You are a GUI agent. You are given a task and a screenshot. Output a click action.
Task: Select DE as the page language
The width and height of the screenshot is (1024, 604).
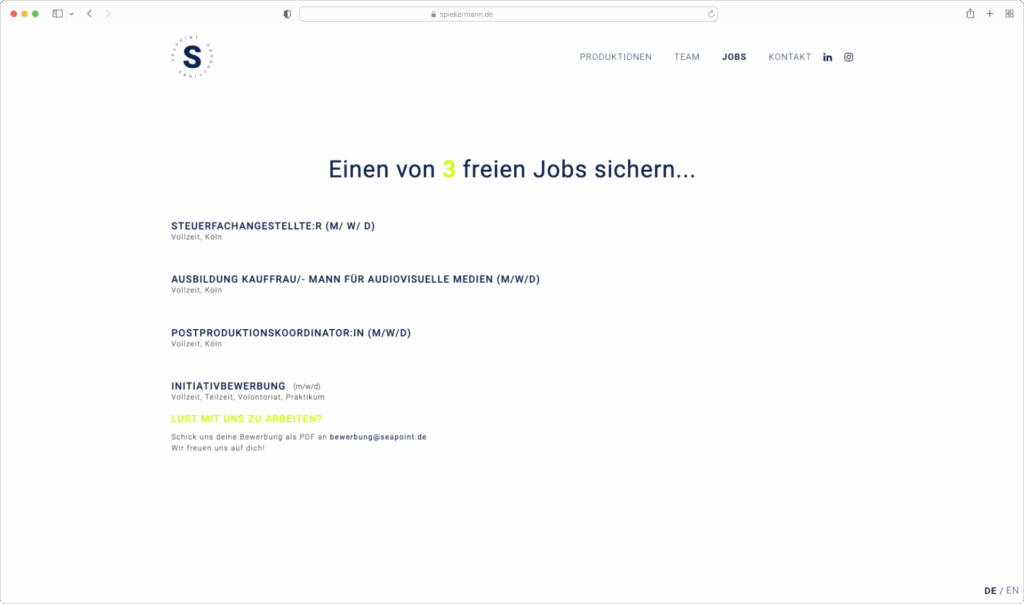click(988, 590)
